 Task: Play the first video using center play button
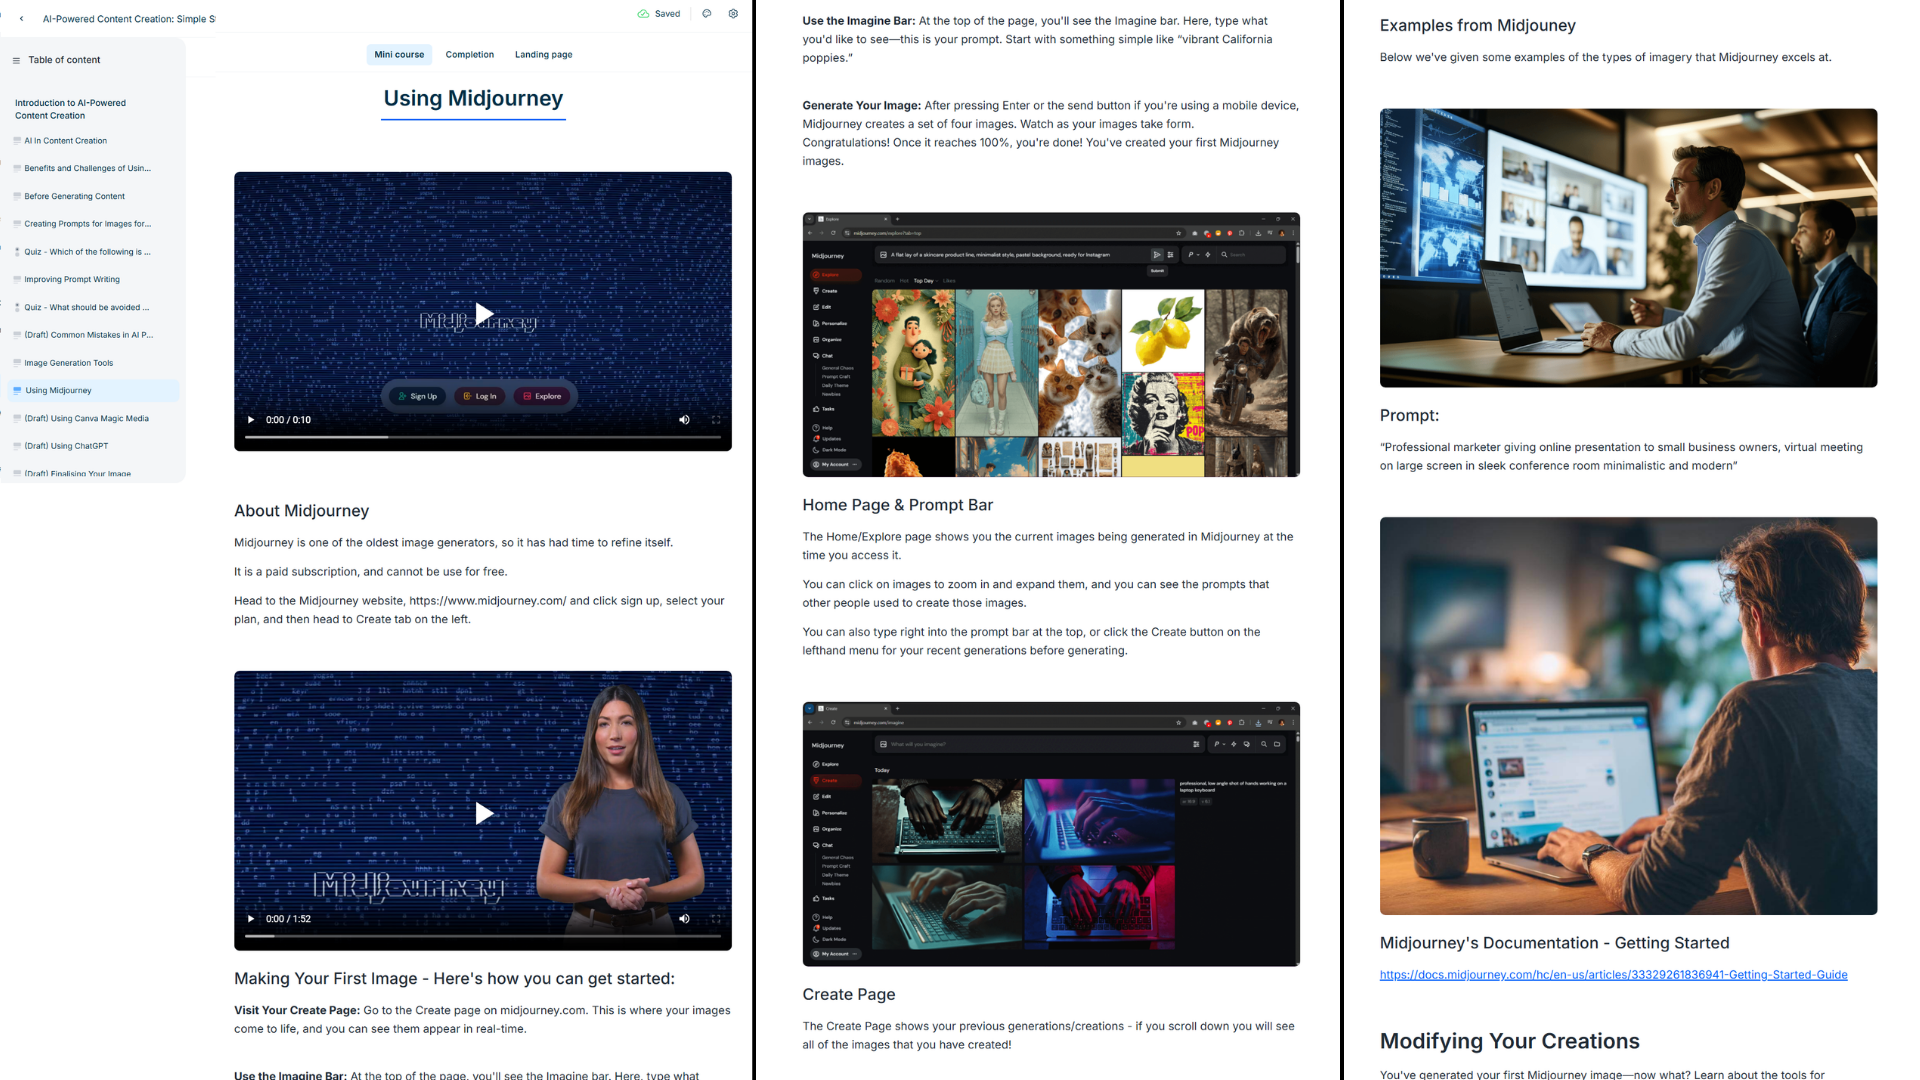pos(483,314)
